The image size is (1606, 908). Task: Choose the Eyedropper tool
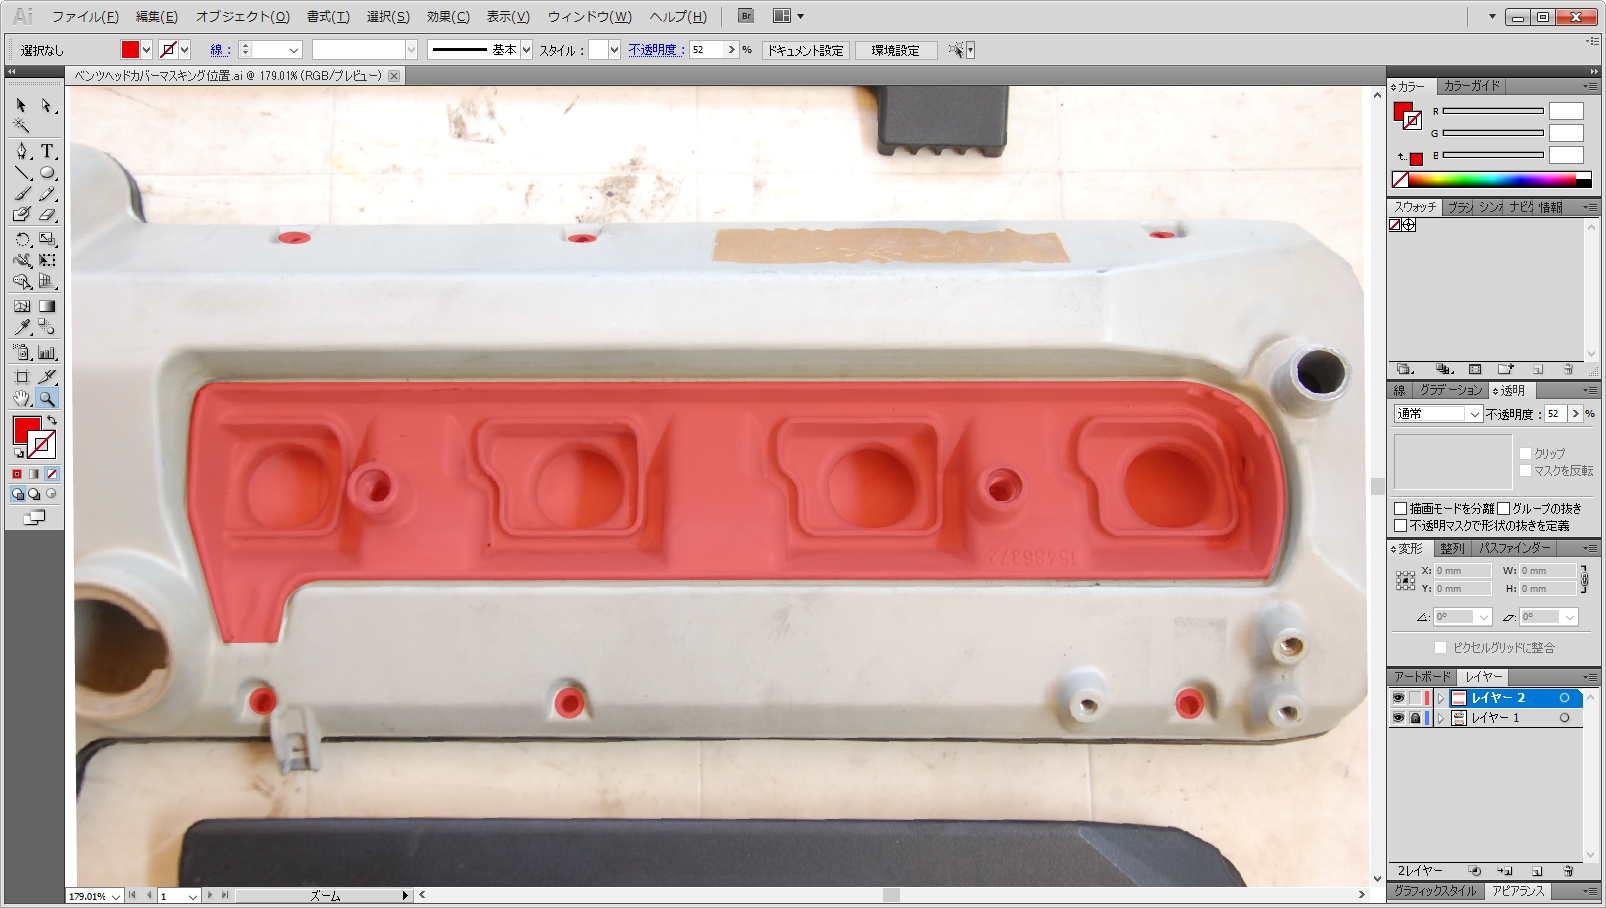coord(22,327)
